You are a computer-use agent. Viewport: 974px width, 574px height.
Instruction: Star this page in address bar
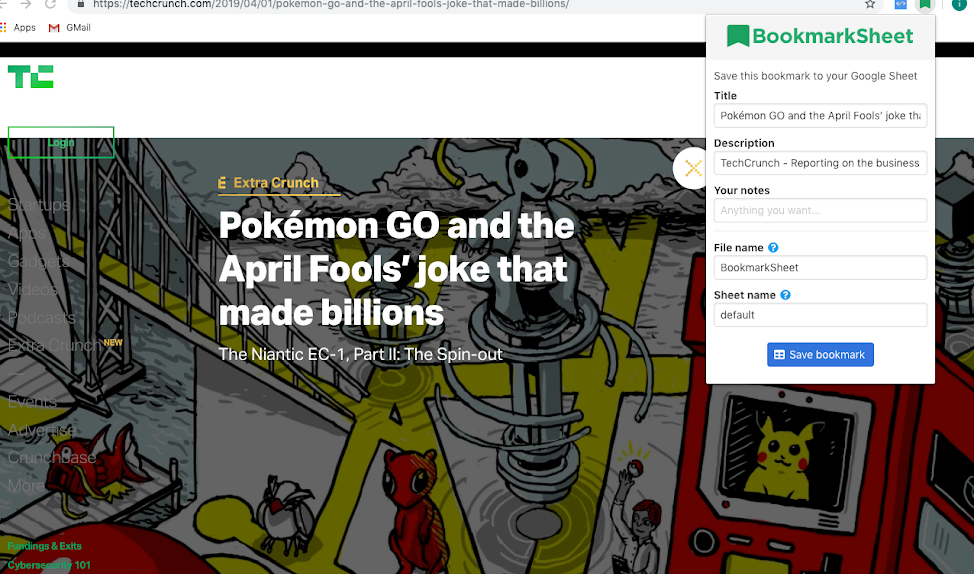[x=870, y=4]
